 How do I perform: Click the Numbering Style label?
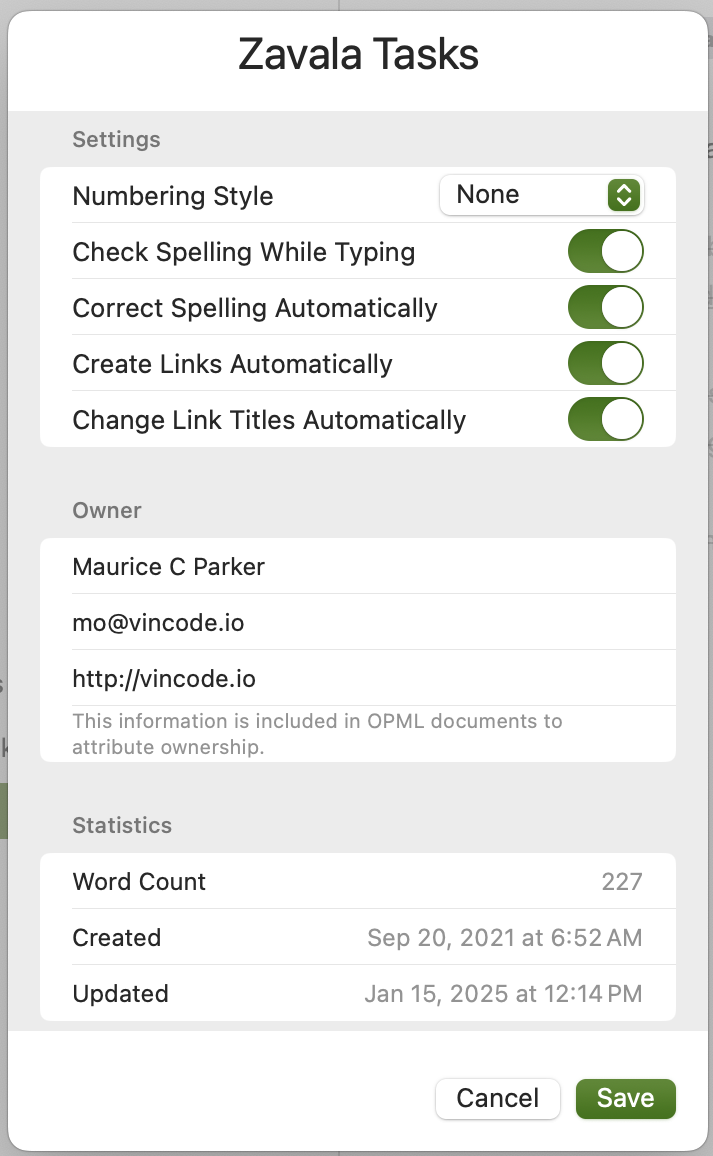point(173,196)
